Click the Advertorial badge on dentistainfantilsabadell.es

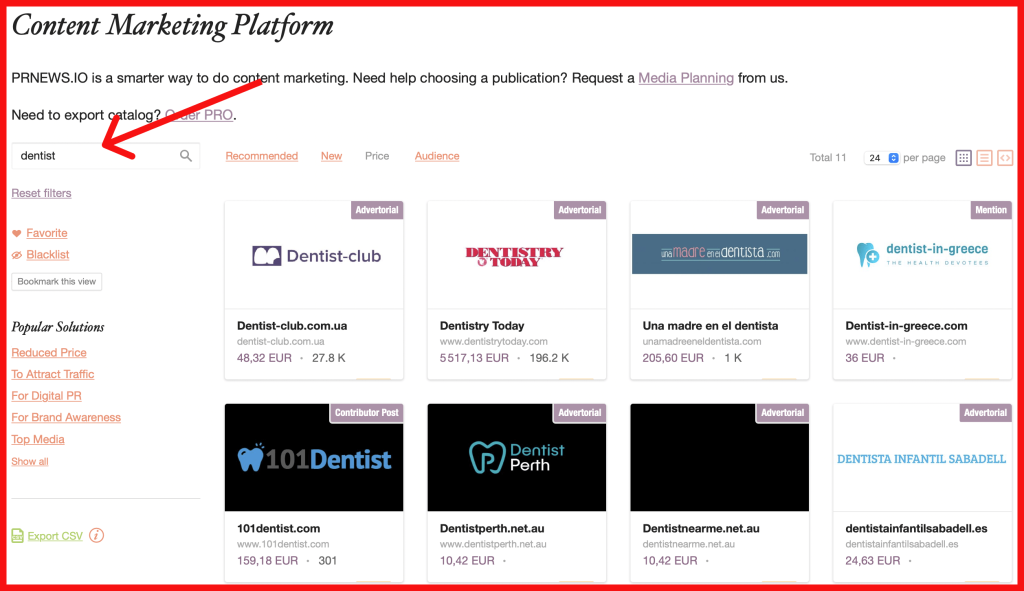[985, 413]
